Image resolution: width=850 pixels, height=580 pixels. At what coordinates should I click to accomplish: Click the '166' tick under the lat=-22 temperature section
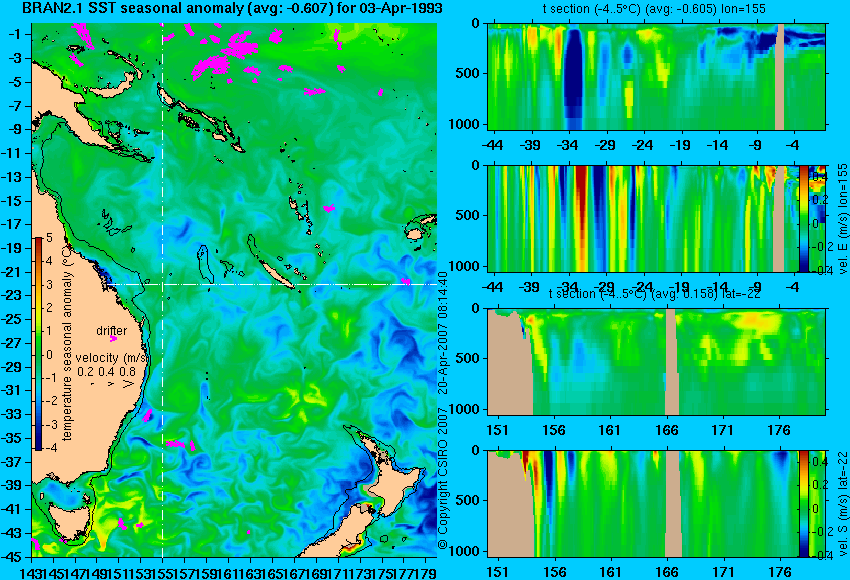click(x=666, y=430)
